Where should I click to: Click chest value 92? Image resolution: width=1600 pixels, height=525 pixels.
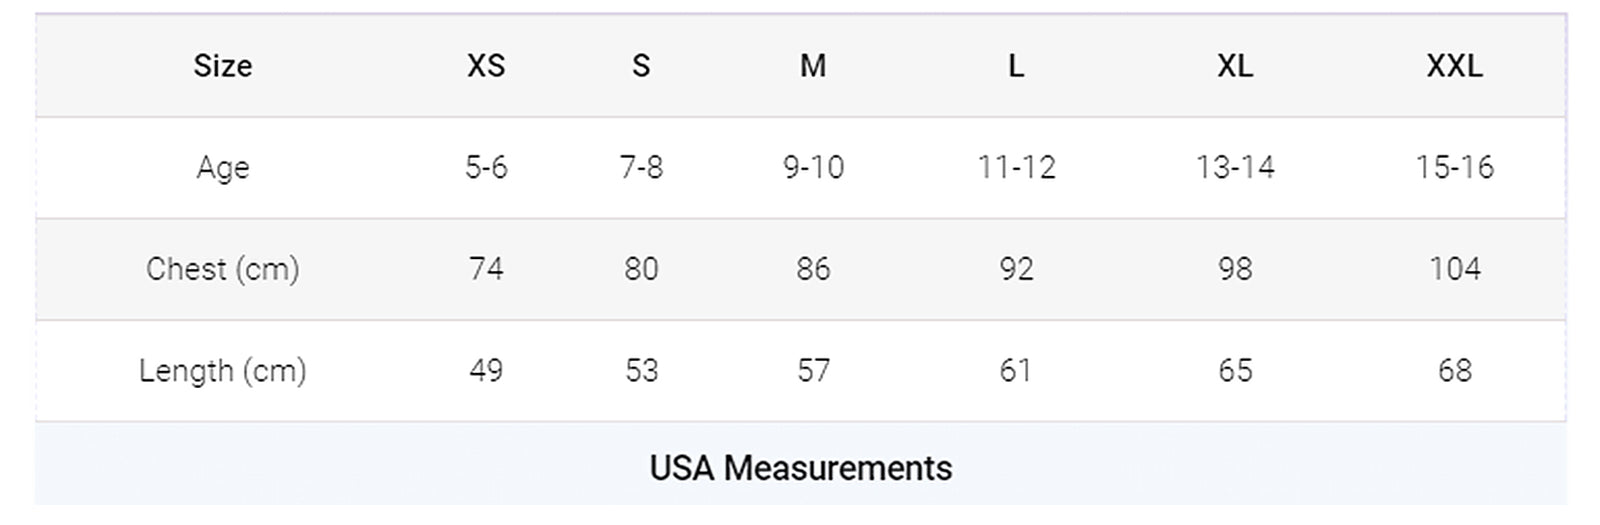tap(1015, 269)
